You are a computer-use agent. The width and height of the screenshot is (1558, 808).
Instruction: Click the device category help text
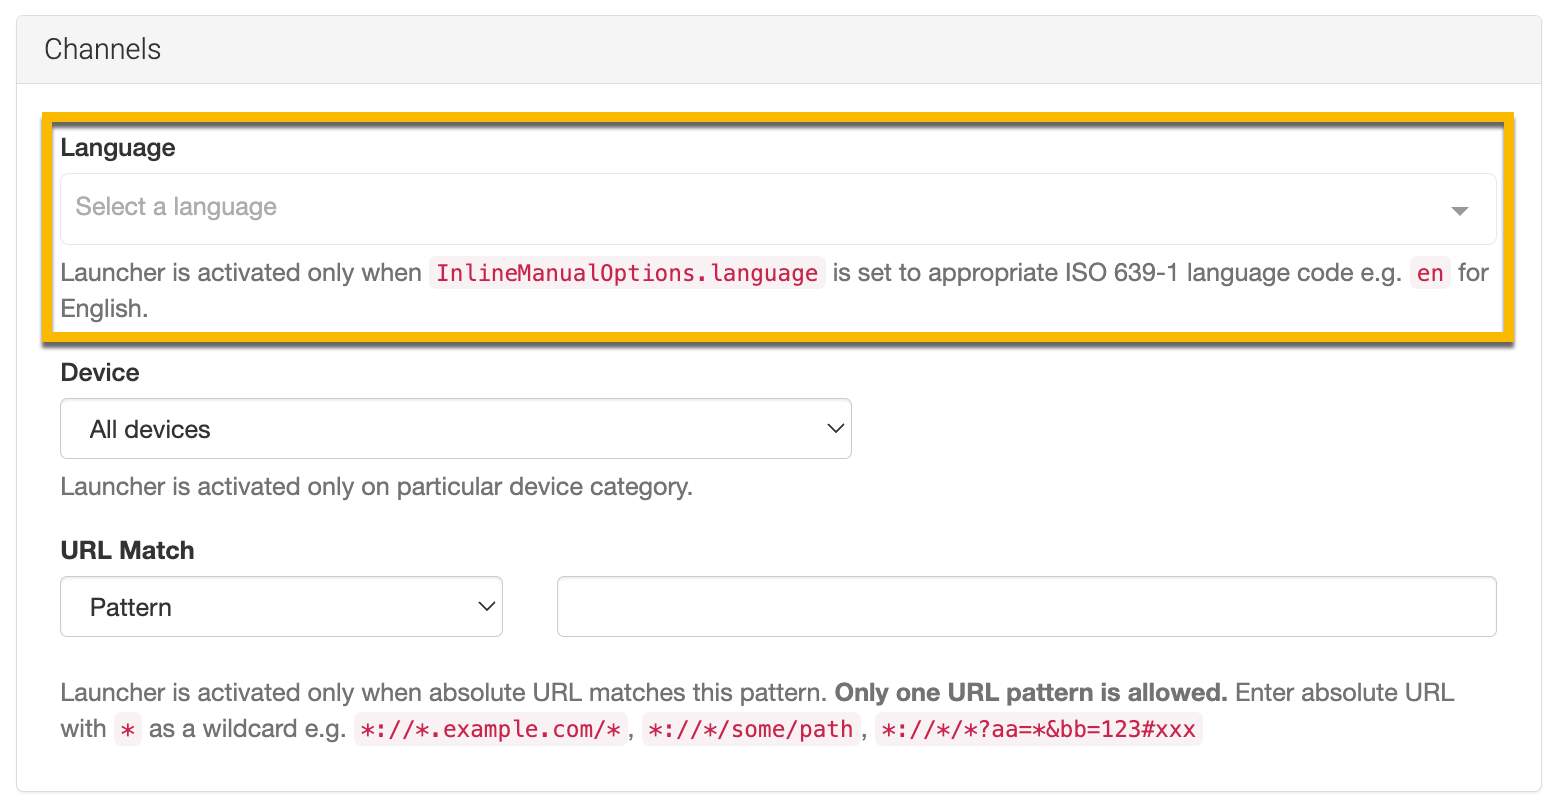(x=376, y=487)
